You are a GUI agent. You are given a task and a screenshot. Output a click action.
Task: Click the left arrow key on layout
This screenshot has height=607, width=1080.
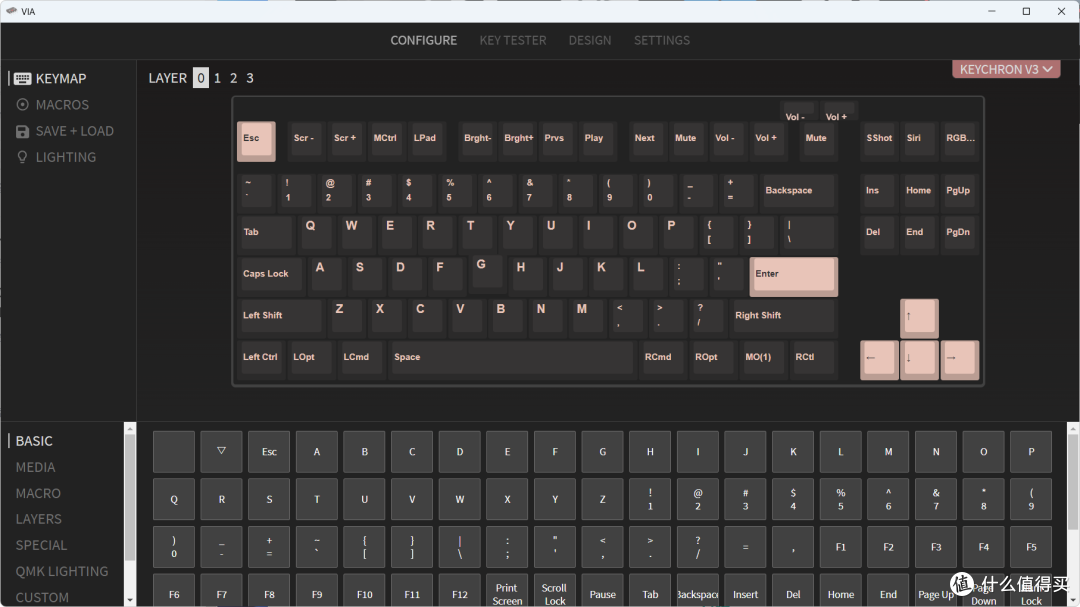pyautogui.click(x=879, y=360)
